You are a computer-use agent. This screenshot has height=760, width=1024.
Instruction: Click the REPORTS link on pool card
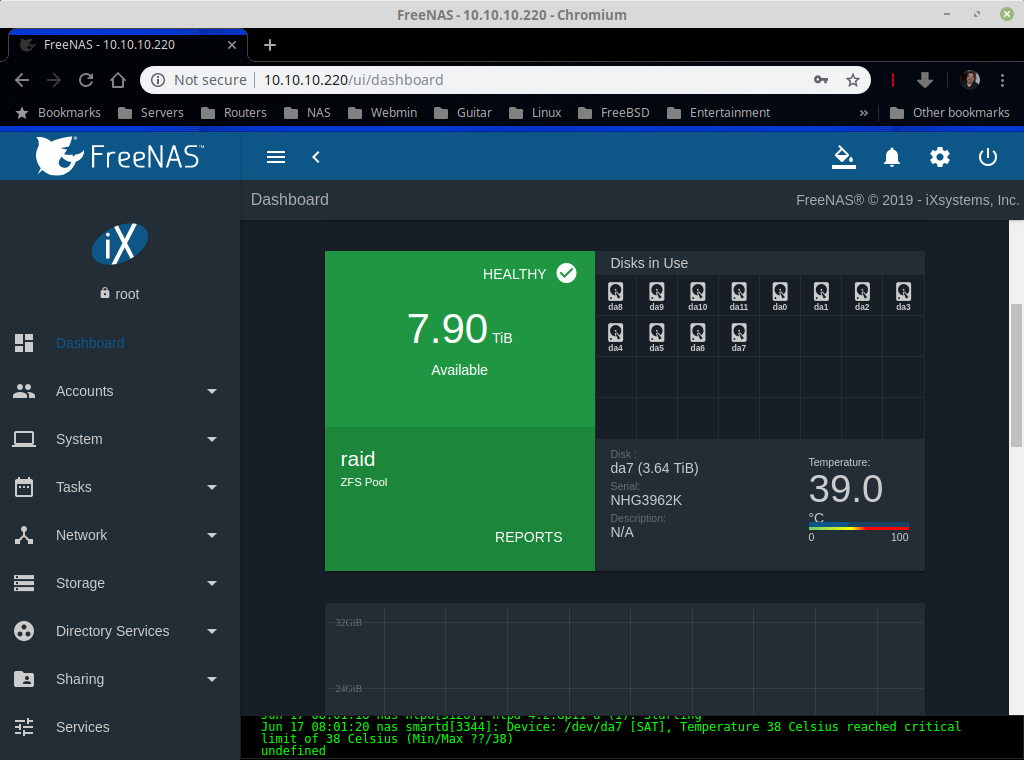click(x=528, y=537)
